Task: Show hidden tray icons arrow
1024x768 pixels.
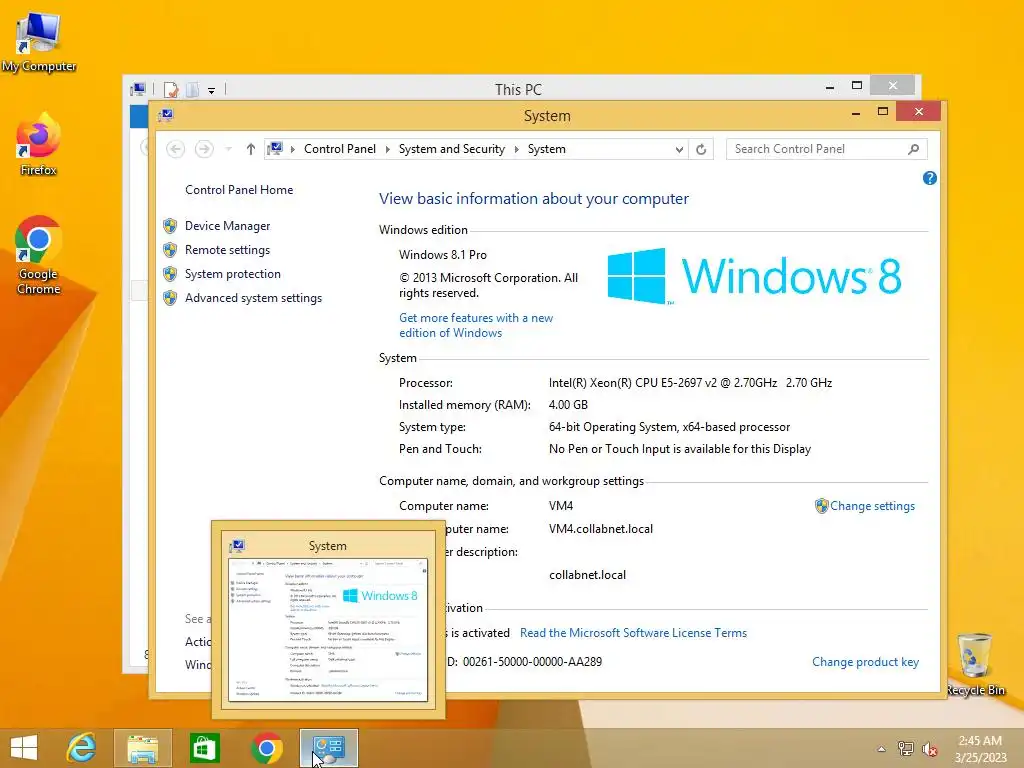Action: pos(881,749)
